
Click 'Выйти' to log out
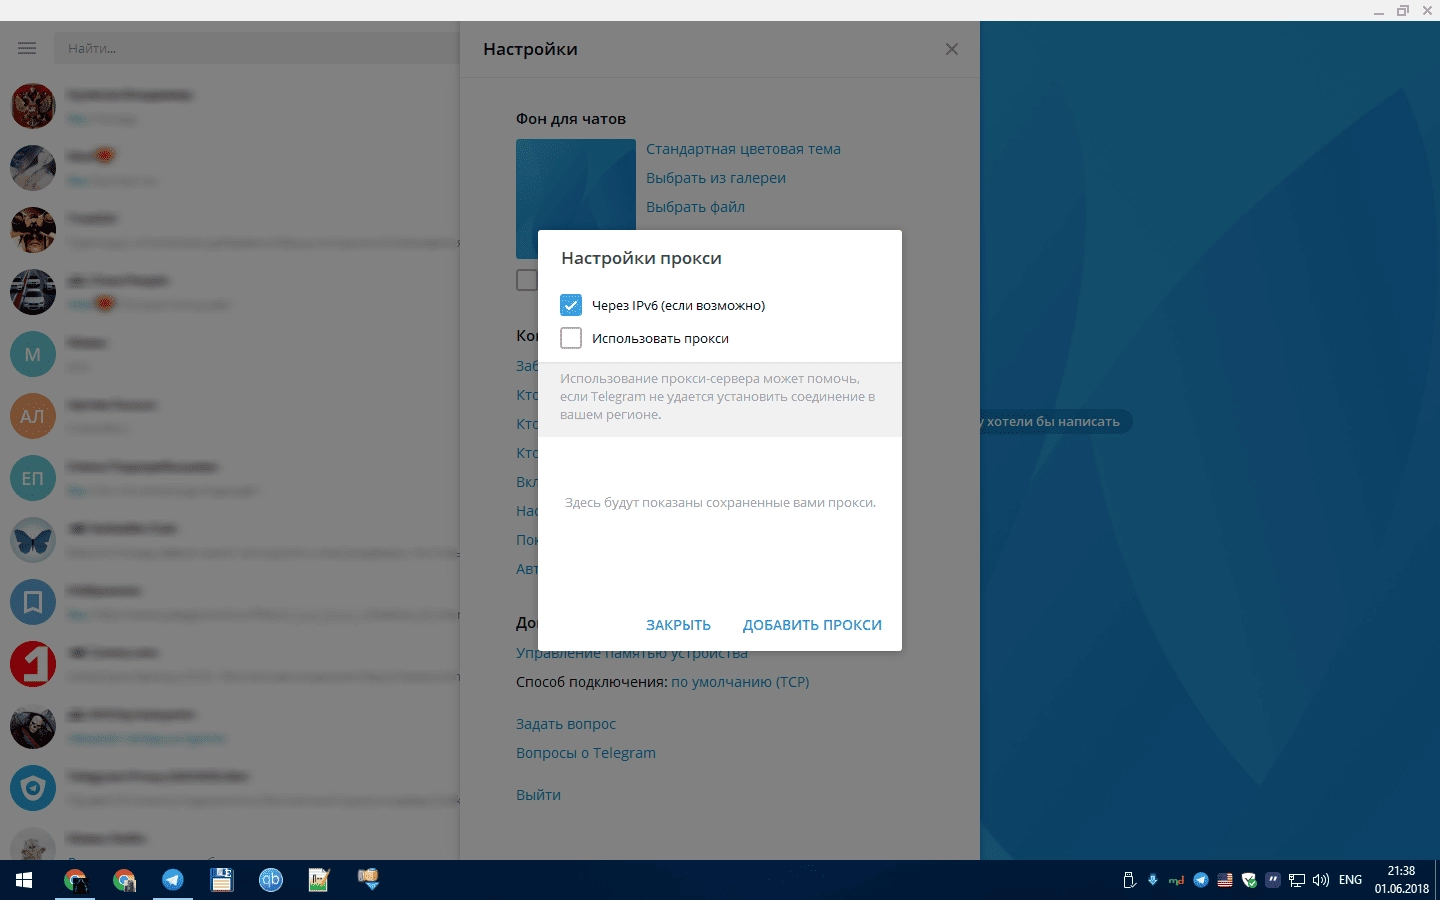pos(538,795)
